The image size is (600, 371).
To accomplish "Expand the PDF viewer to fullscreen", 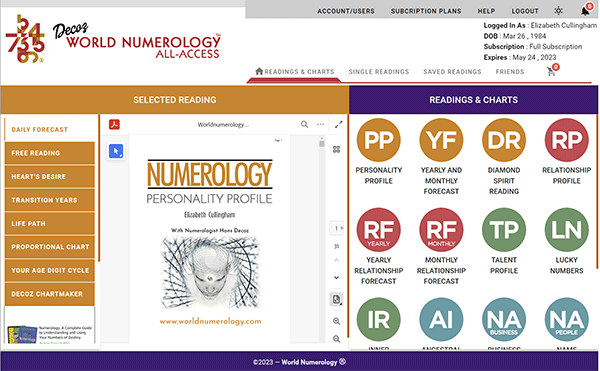I will pyautogui.click(x=338, y=124).
